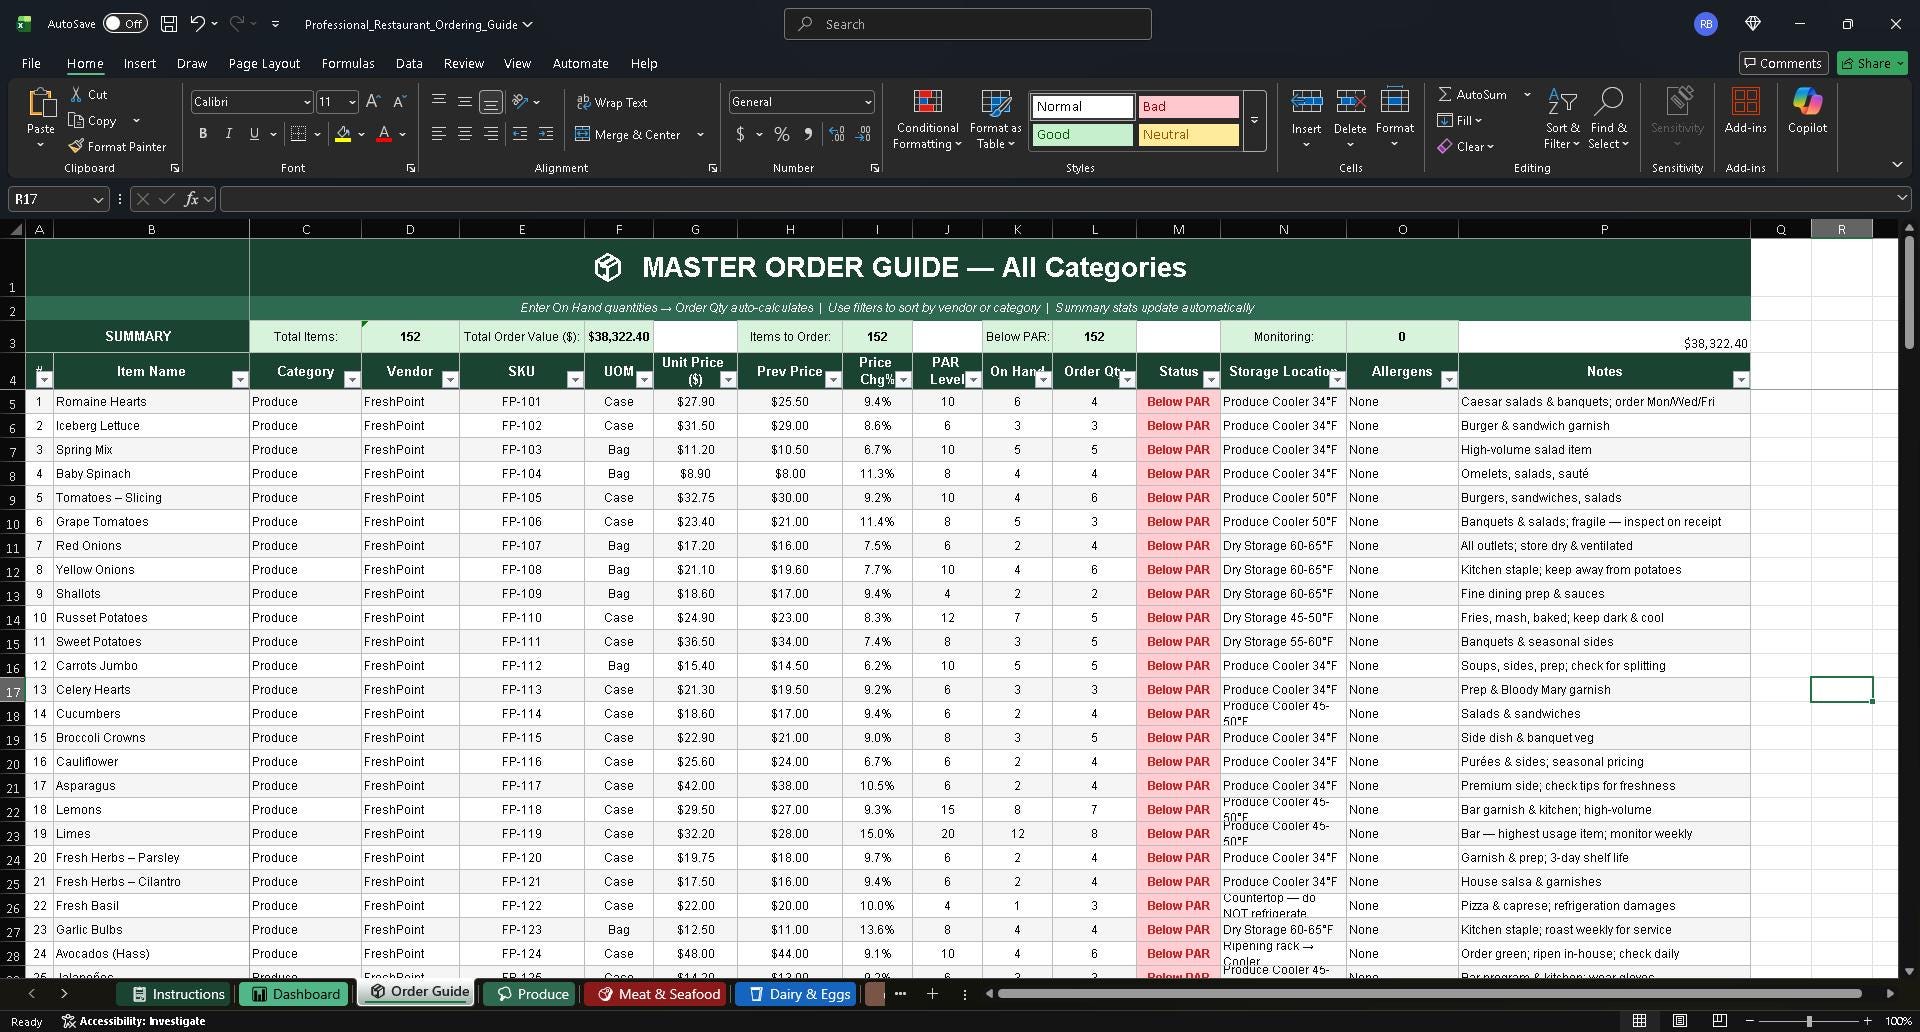Open Sort & Filter
The image size is (1920, 1032).
(x=1562, y=120)
